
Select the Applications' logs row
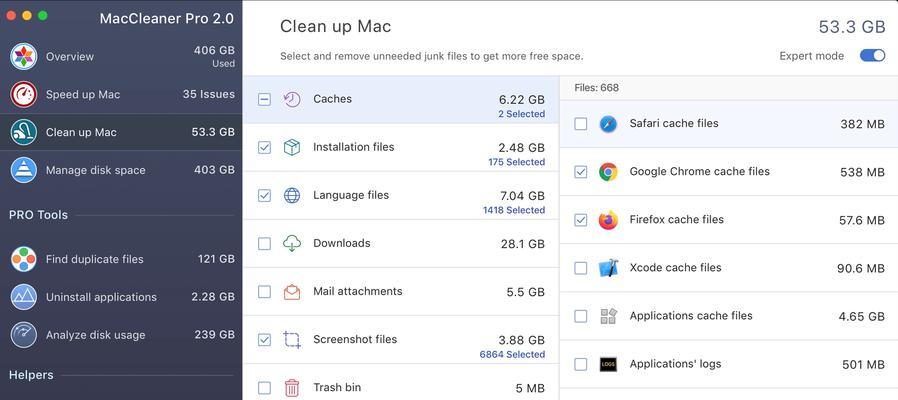pos(728,364)
